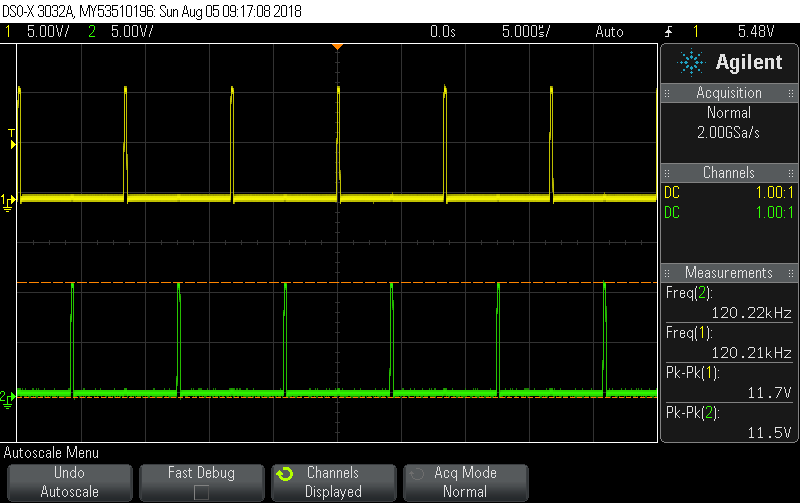Click the Pk-Pk(2) 11.5V measurement
This screenshot has height=503, width=800.
tap(729, 423)
